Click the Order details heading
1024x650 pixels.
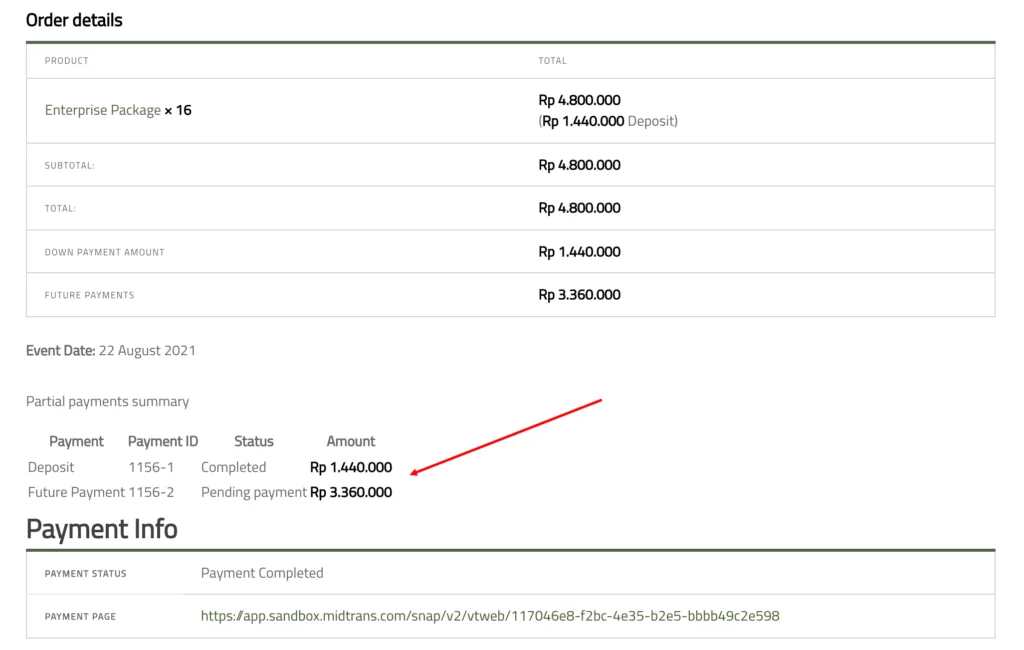74,20
